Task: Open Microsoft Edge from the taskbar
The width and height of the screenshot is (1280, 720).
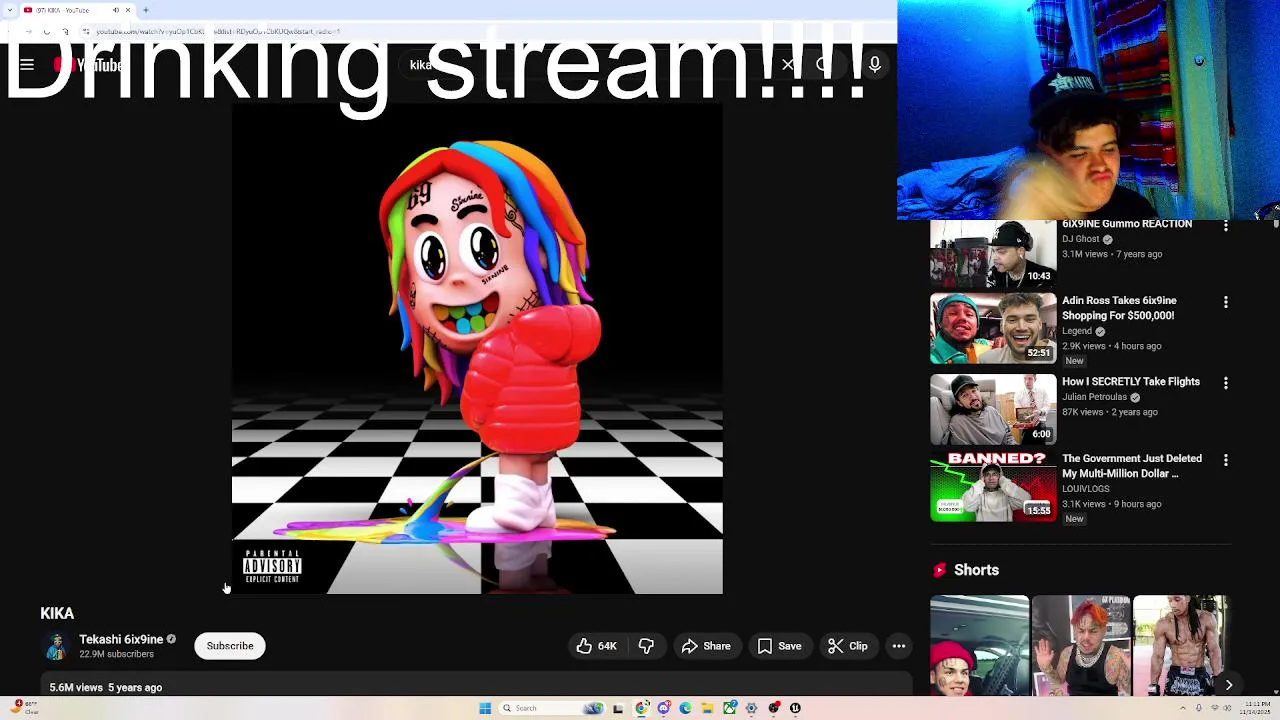Action: tap(685, 708)
